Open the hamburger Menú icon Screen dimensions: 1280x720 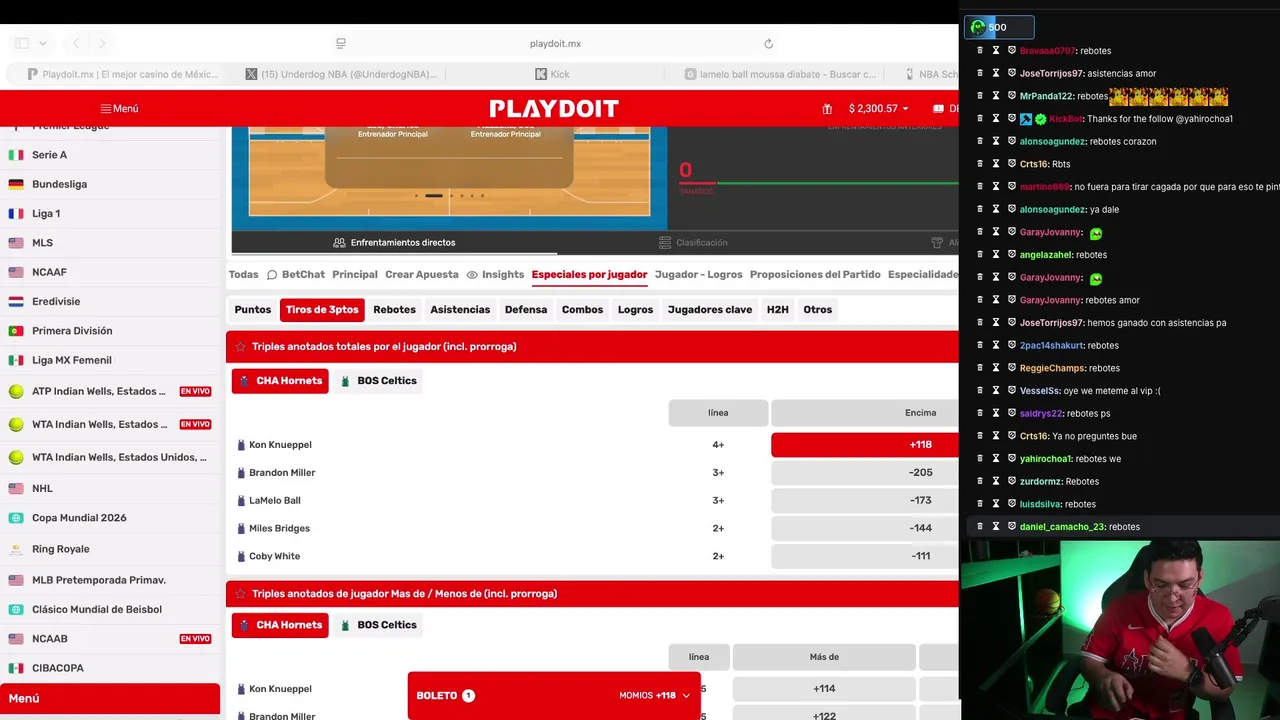106,108
